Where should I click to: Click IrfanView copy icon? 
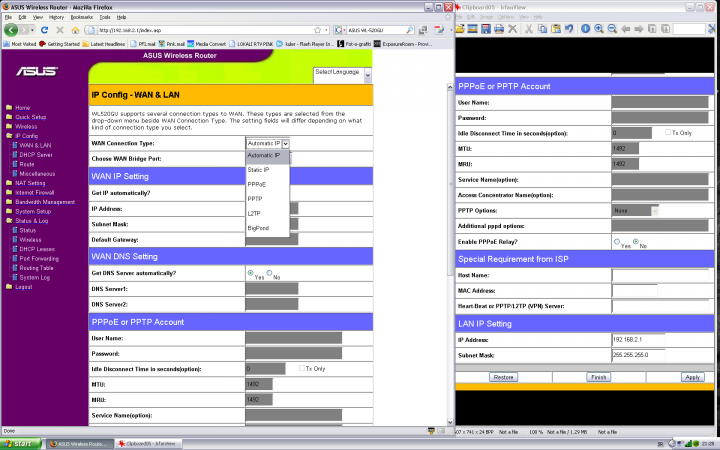542,29
